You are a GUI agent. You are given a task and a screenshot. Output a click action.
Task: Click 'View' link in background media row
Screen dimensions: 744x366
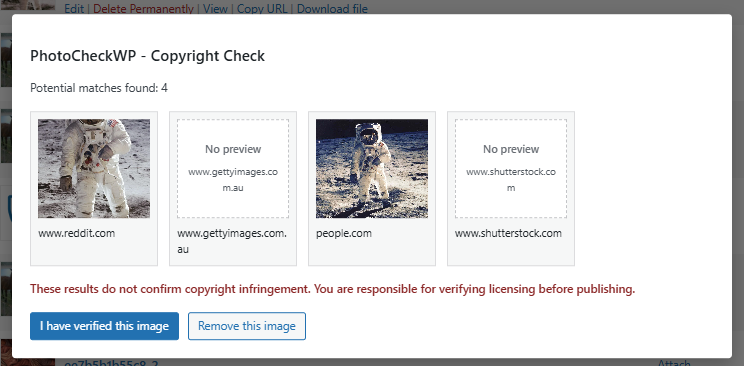tap(215, 9)
